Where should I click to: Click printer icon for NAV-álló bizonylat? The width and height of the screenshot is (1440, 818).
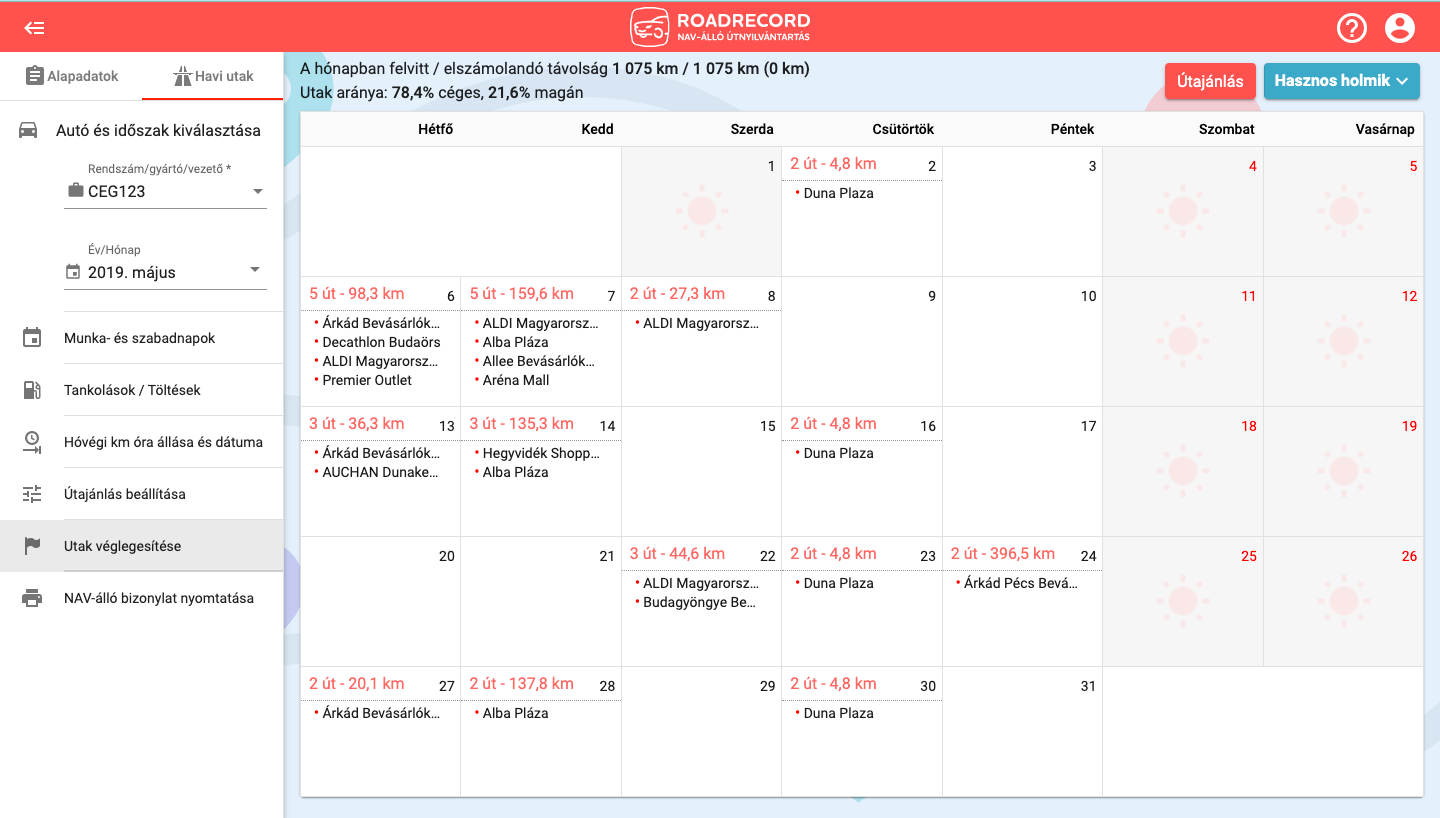tap(32, 598)
